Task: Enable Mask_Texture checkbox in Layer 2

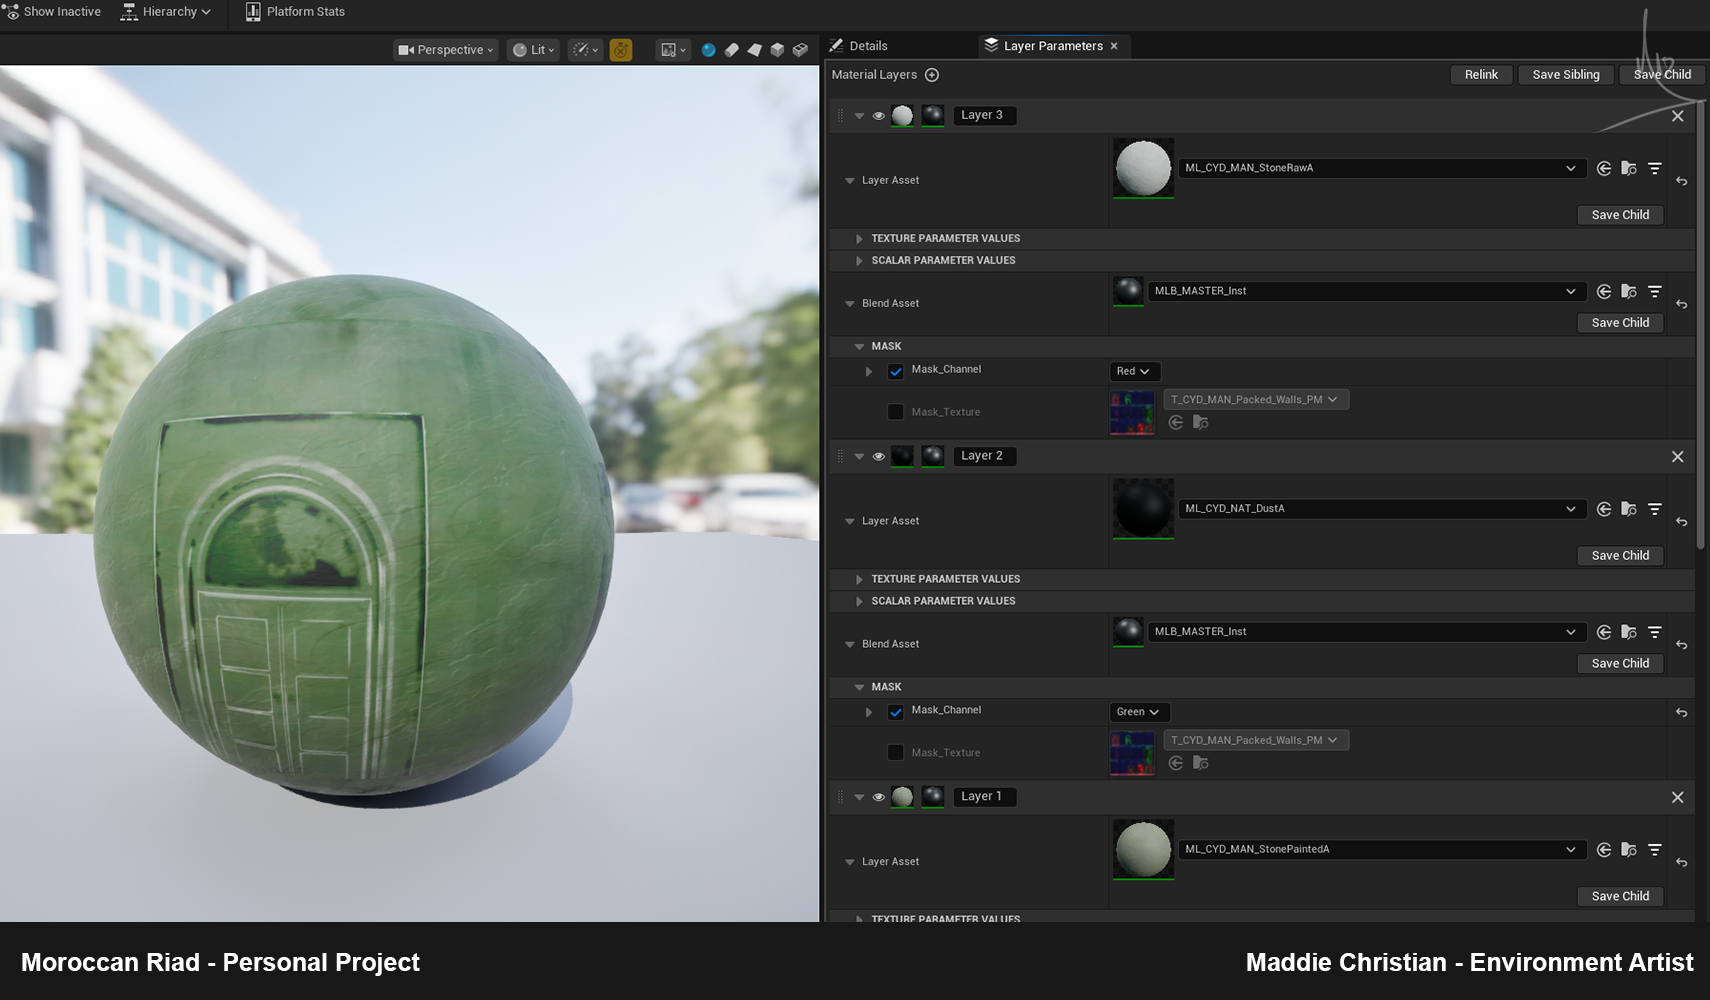Action: click(896, 753)
